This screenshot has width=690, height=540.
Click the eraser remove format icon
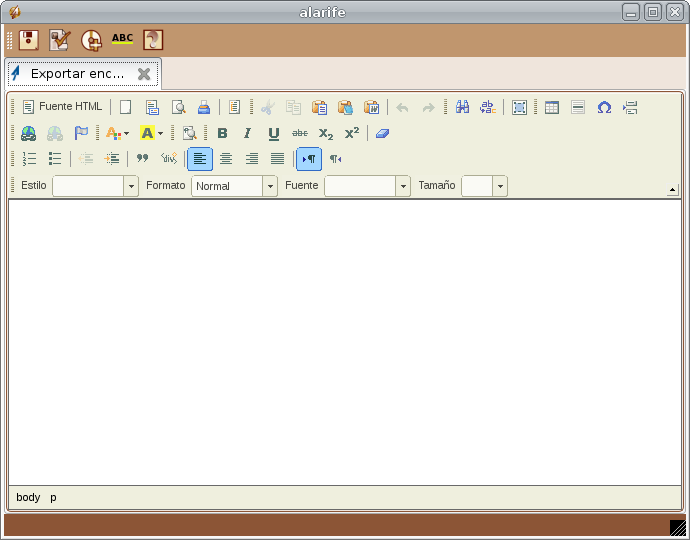382,133
